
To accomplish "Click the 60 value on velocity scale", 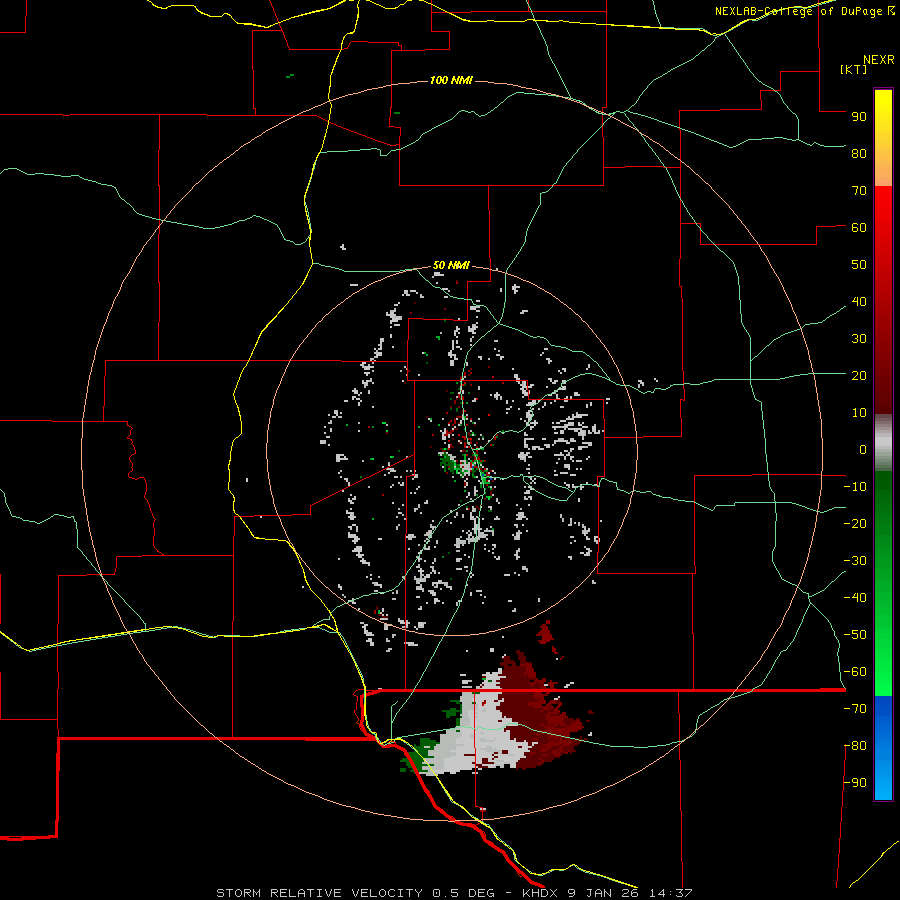I will coord(859,227).
